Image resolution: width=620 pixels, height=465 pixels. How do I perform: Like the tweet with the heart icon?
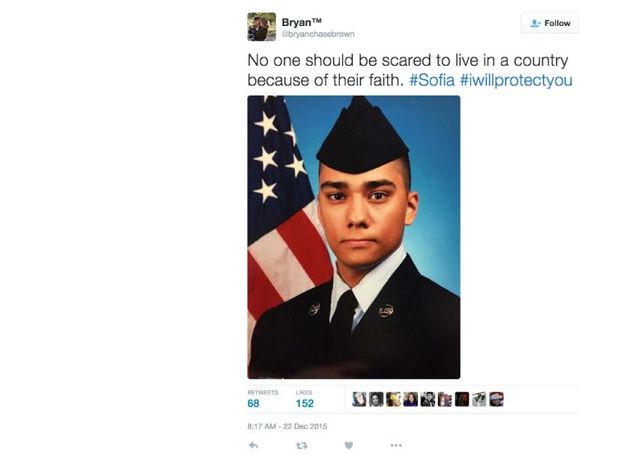pos(348,445)
